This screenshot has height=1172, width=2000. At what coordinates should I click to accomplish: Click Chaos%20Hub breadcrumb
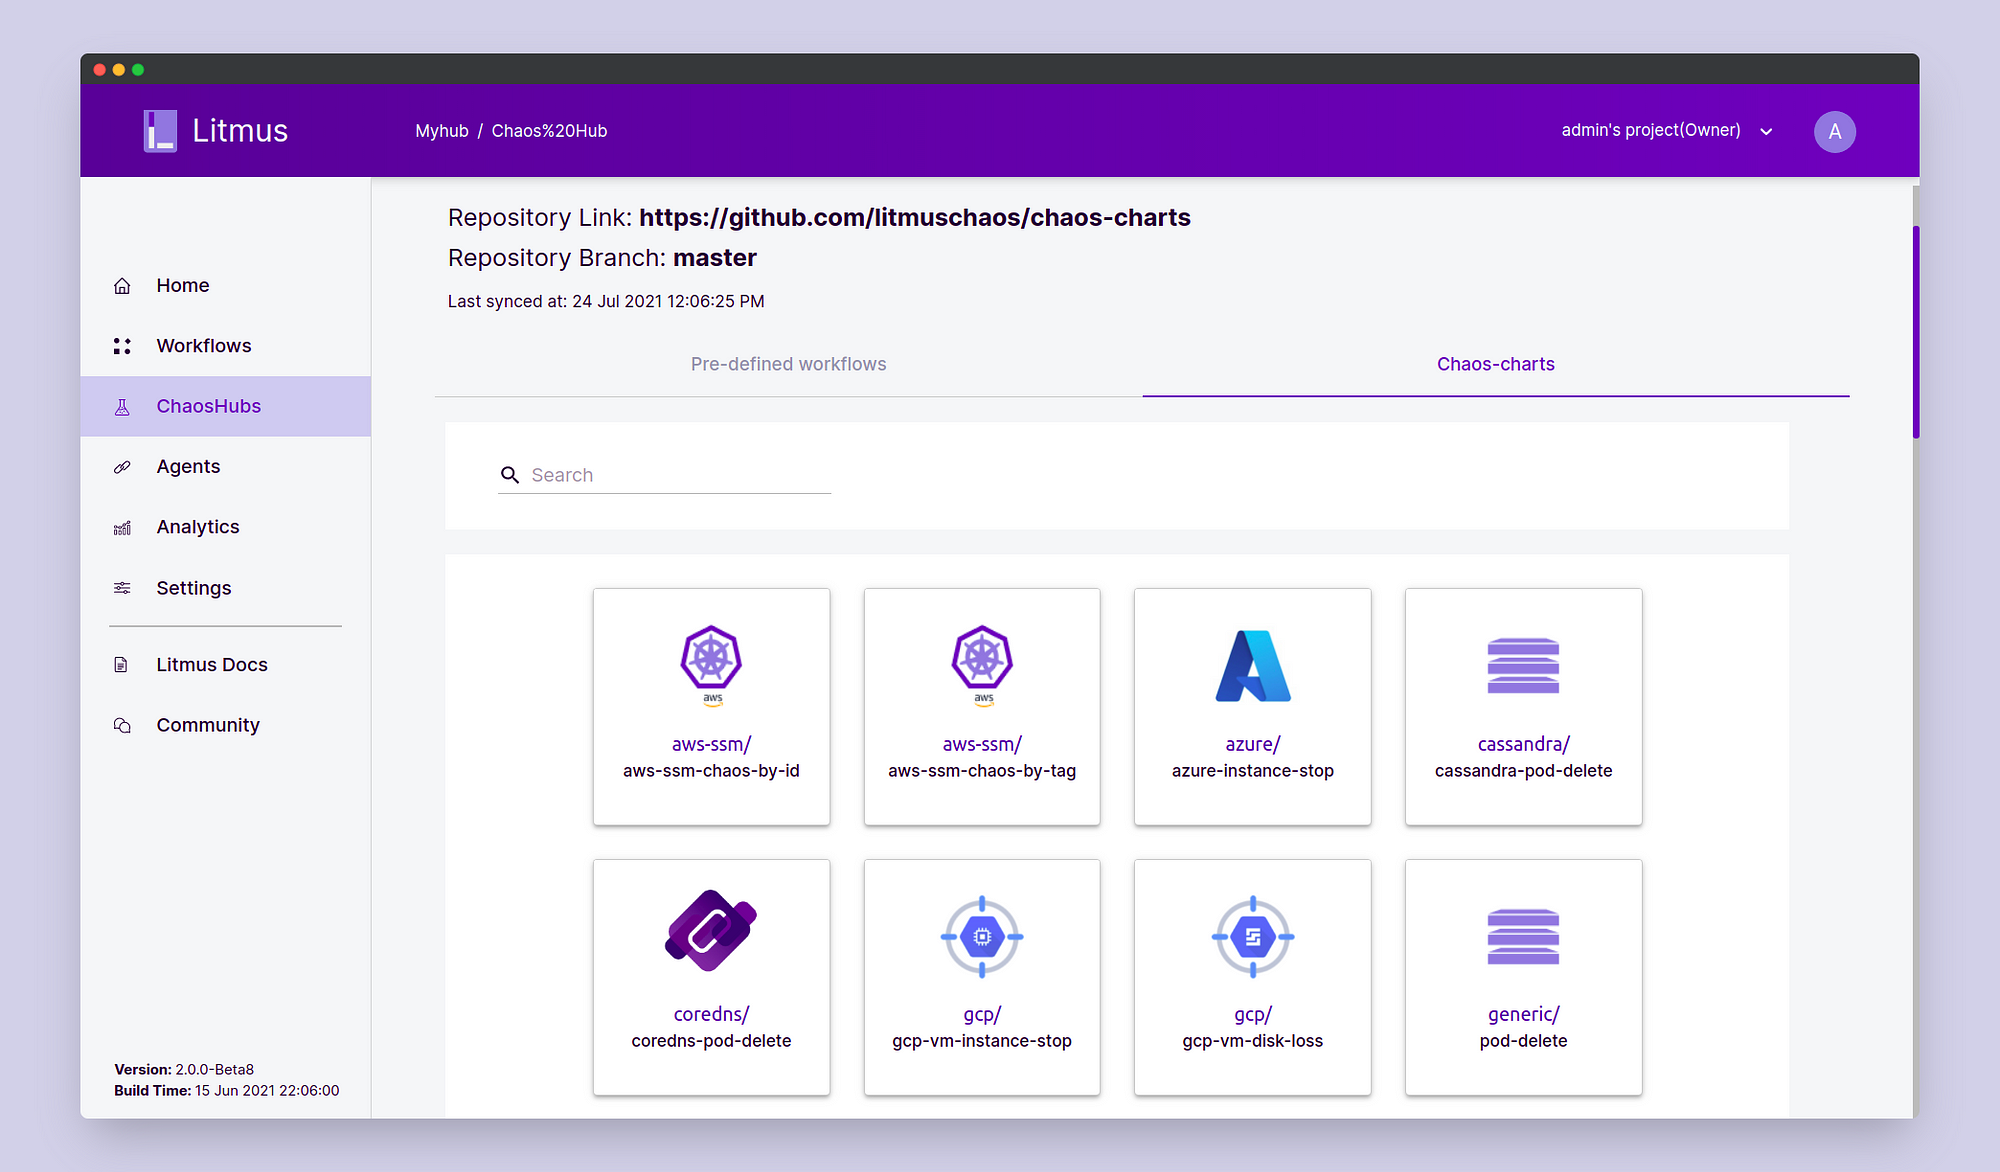tap(549, 131)
